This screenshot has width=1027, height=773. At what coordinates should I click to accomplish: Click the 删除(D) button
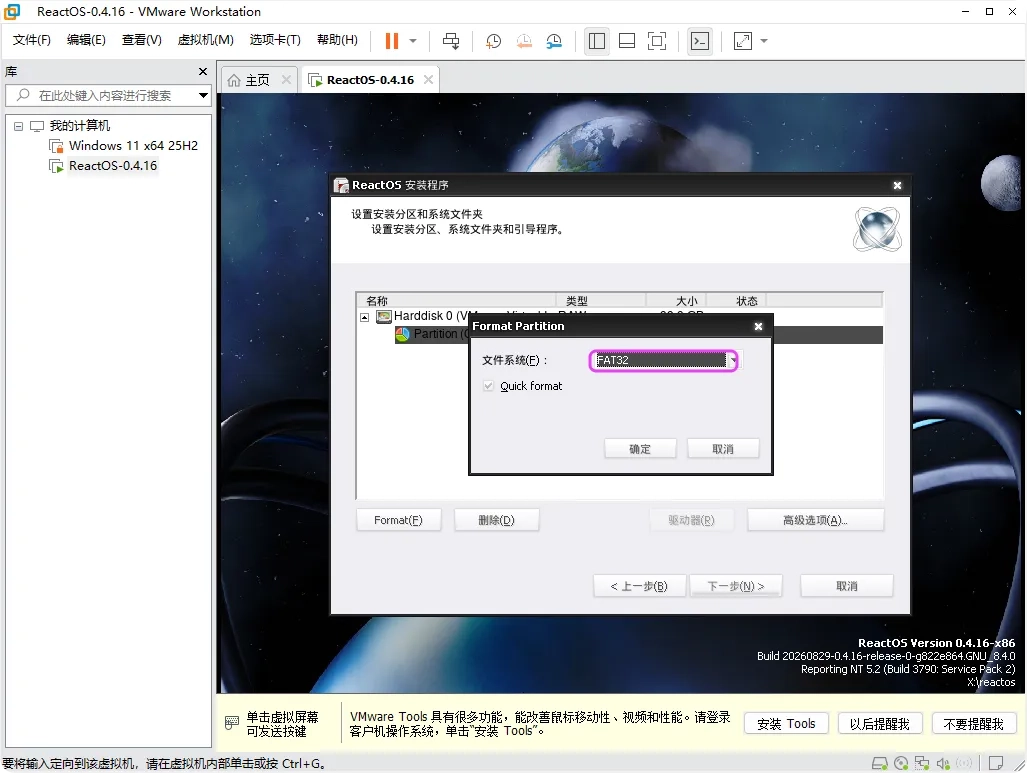[496, 520]
